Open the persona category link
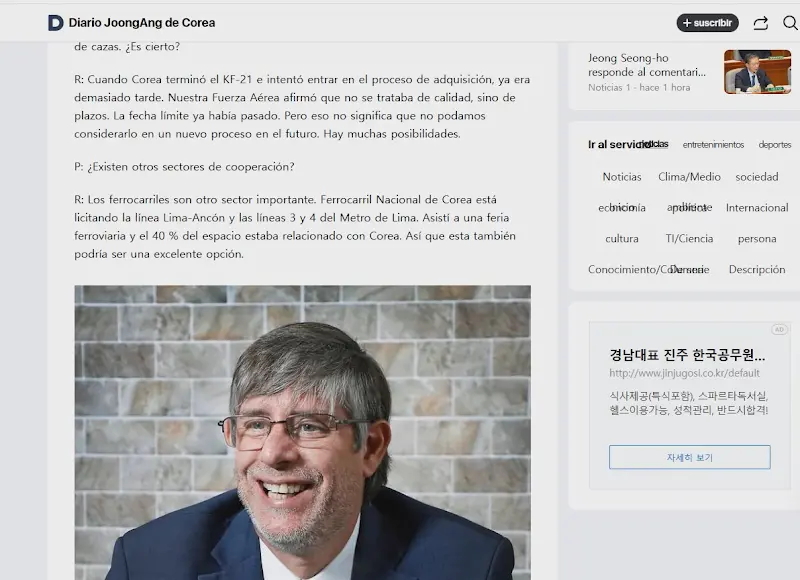 click(757, 239)
